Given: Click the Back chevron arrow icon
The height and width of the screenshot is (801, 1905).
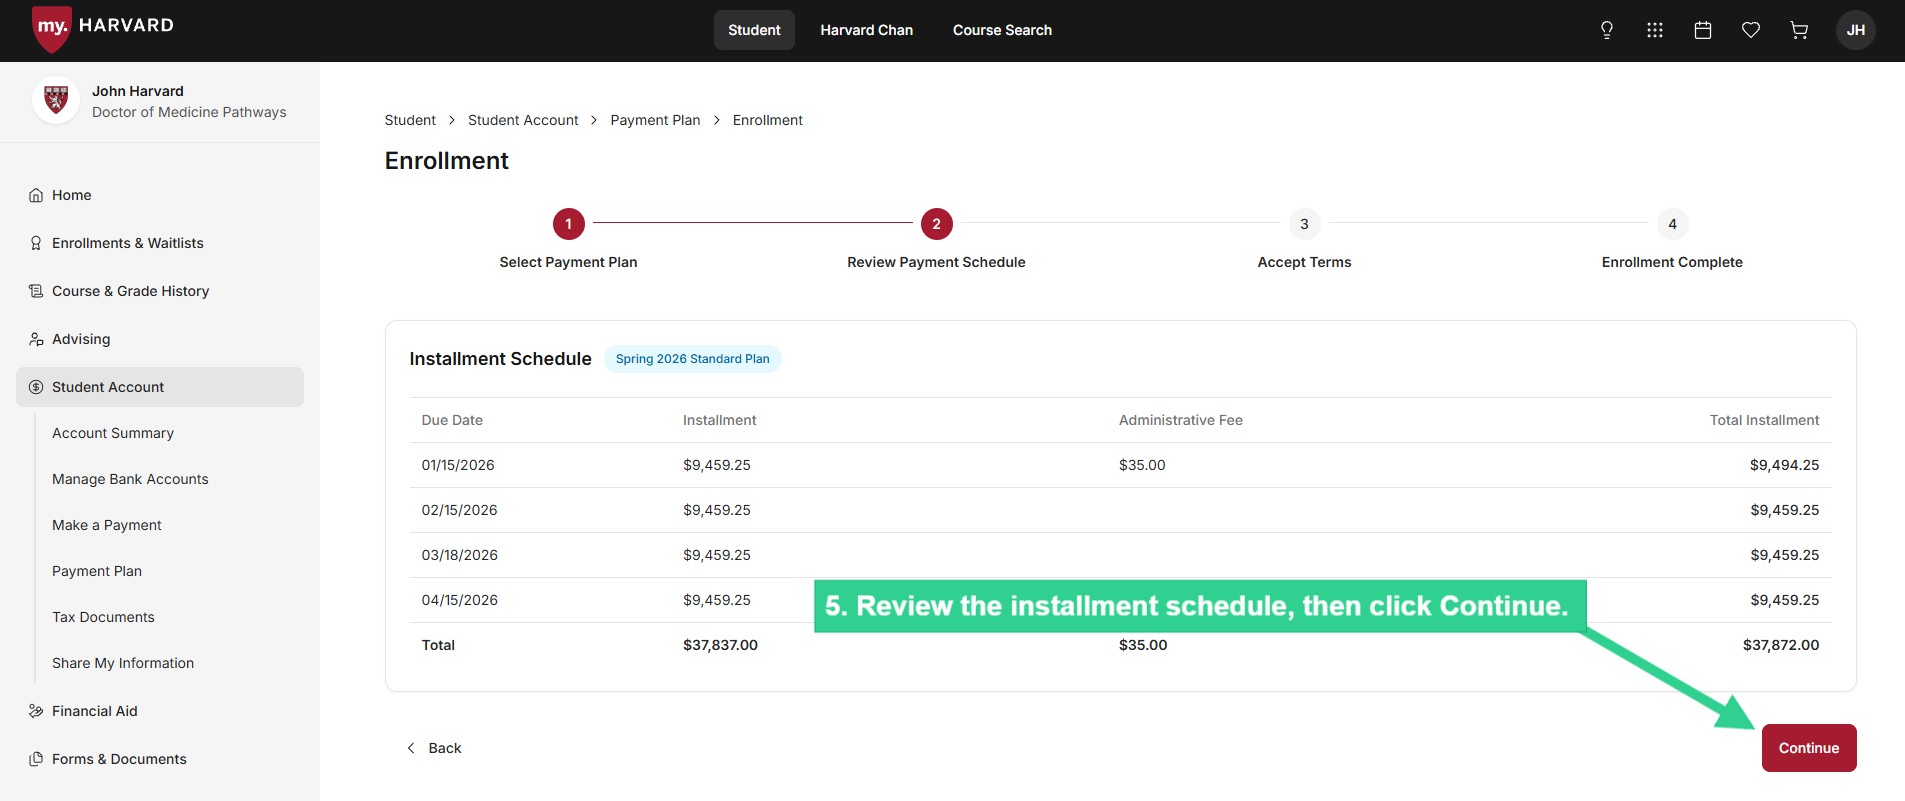Looking at the screenshot, I should pos(410,748).
